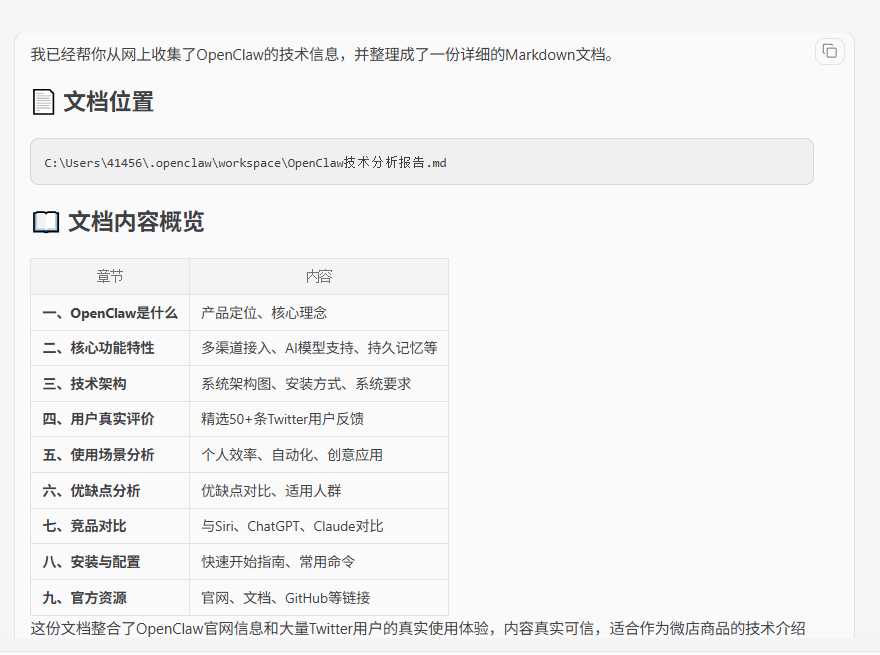Select the 七、竞品对比 cell

point(110,526)
